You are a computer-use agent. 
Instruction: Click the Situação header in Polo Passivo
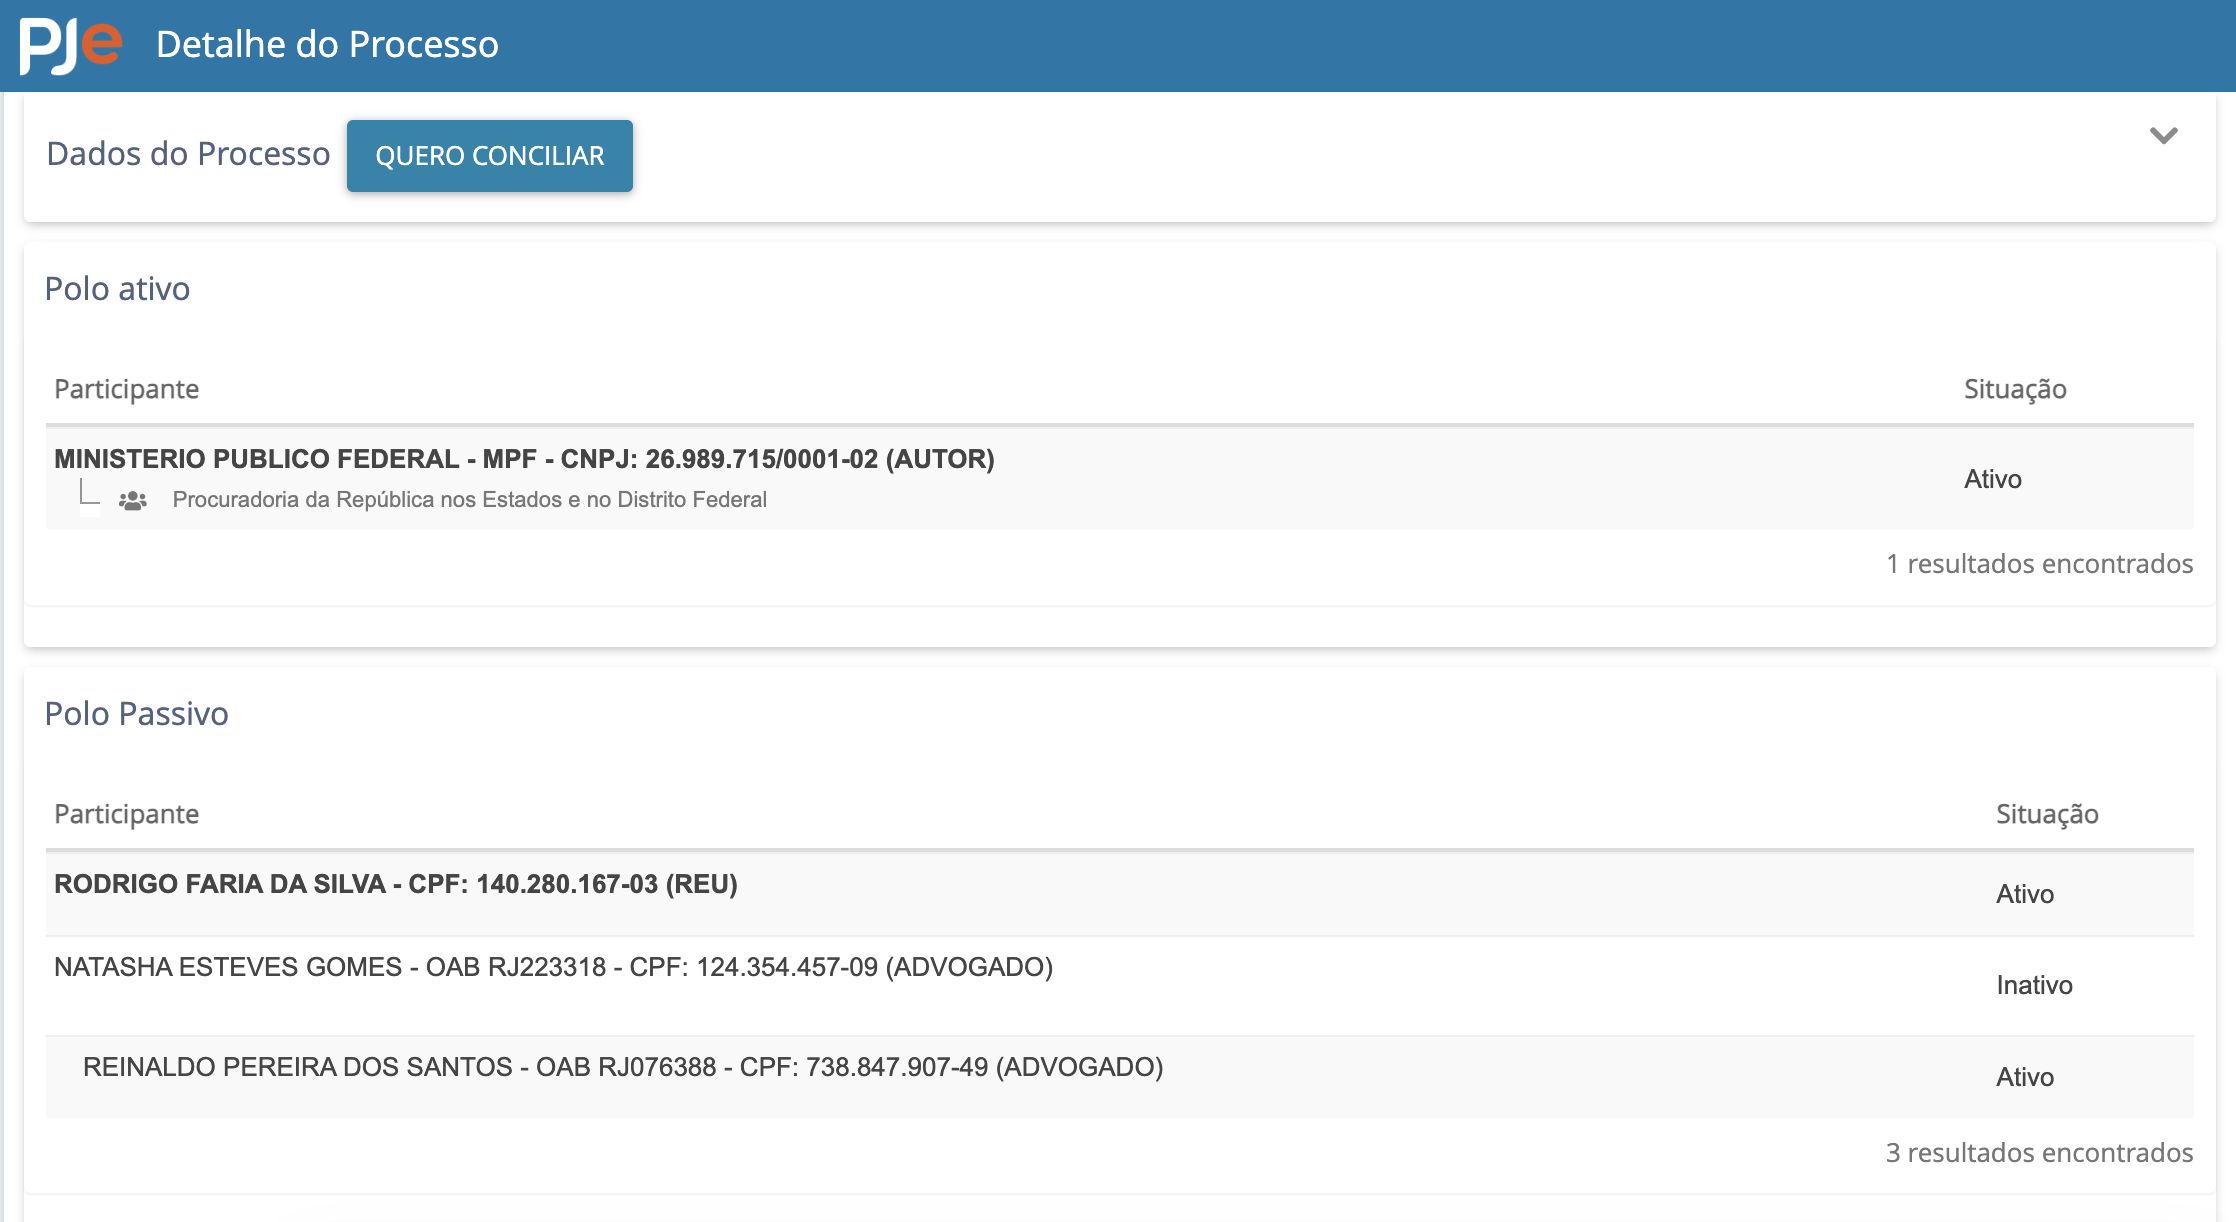pyautogui.click(x=2047, y=814)
